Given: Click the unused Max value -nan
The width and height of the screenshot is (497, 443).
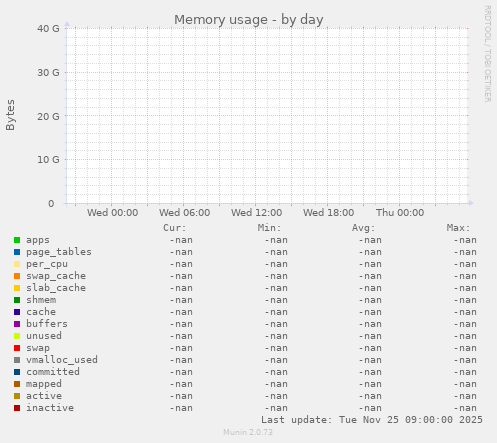Looking at the screenshot, I should point(465,336).
